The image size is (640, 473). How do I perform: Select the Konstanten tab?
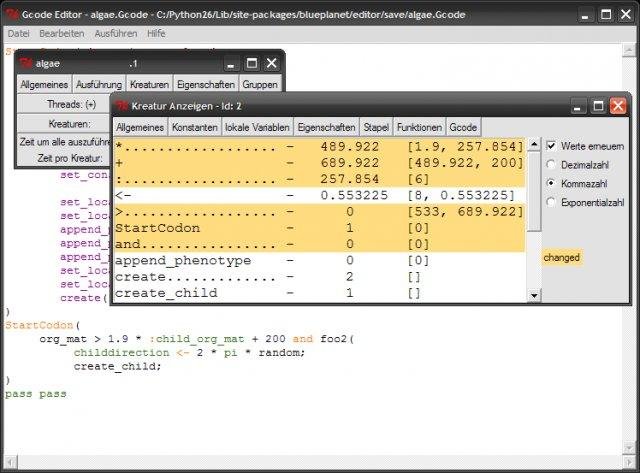195,127
